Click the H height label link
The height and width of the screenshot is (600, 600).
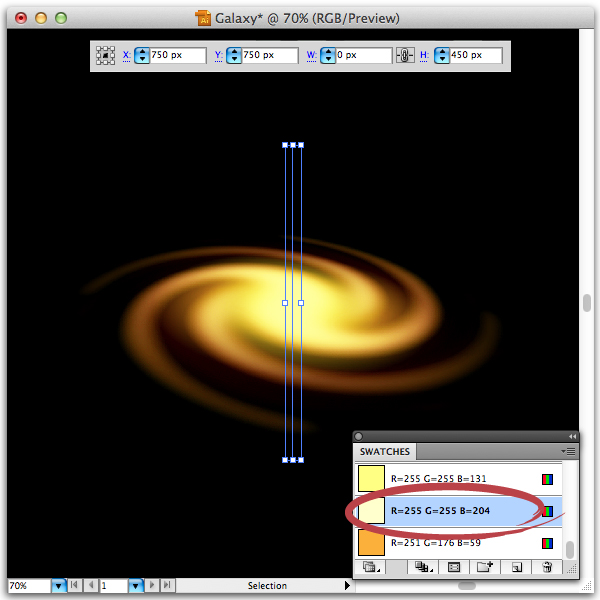click(x=424, y=56)
